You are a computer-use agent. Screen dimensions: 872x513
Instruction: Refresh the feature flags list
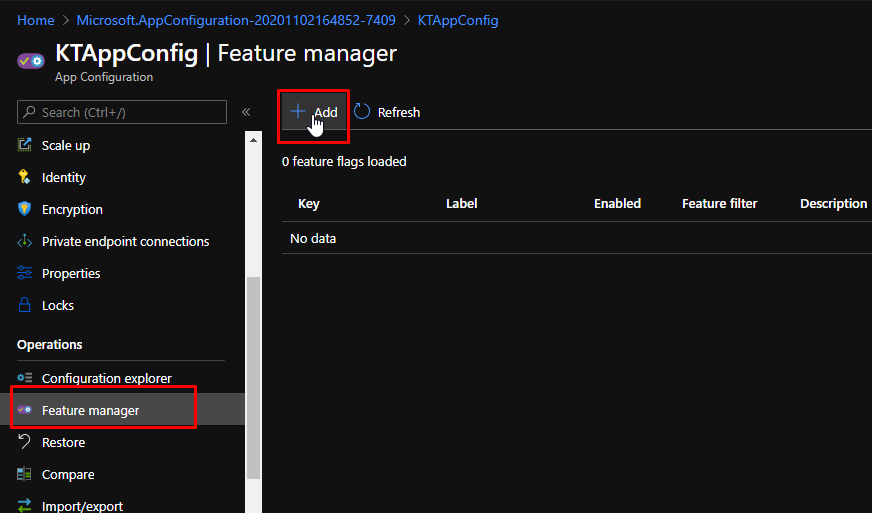(x=387, y=112)
